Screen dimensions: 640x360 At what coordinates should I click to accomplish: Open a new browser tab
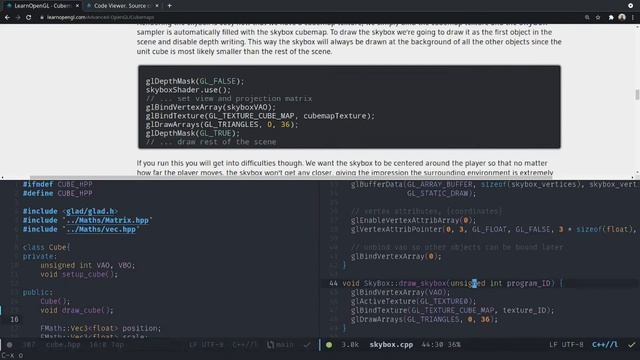(169, 6)
